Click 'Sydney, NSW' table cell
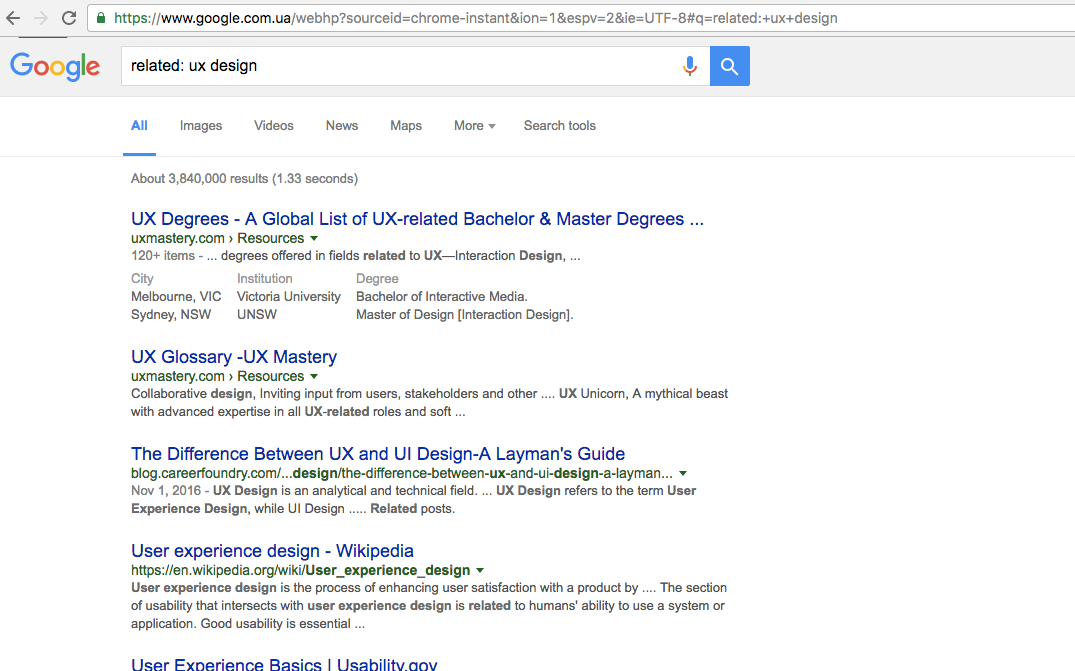Image resolution: width=1075 pixels, height=671 pixels. tap(171, 314)
